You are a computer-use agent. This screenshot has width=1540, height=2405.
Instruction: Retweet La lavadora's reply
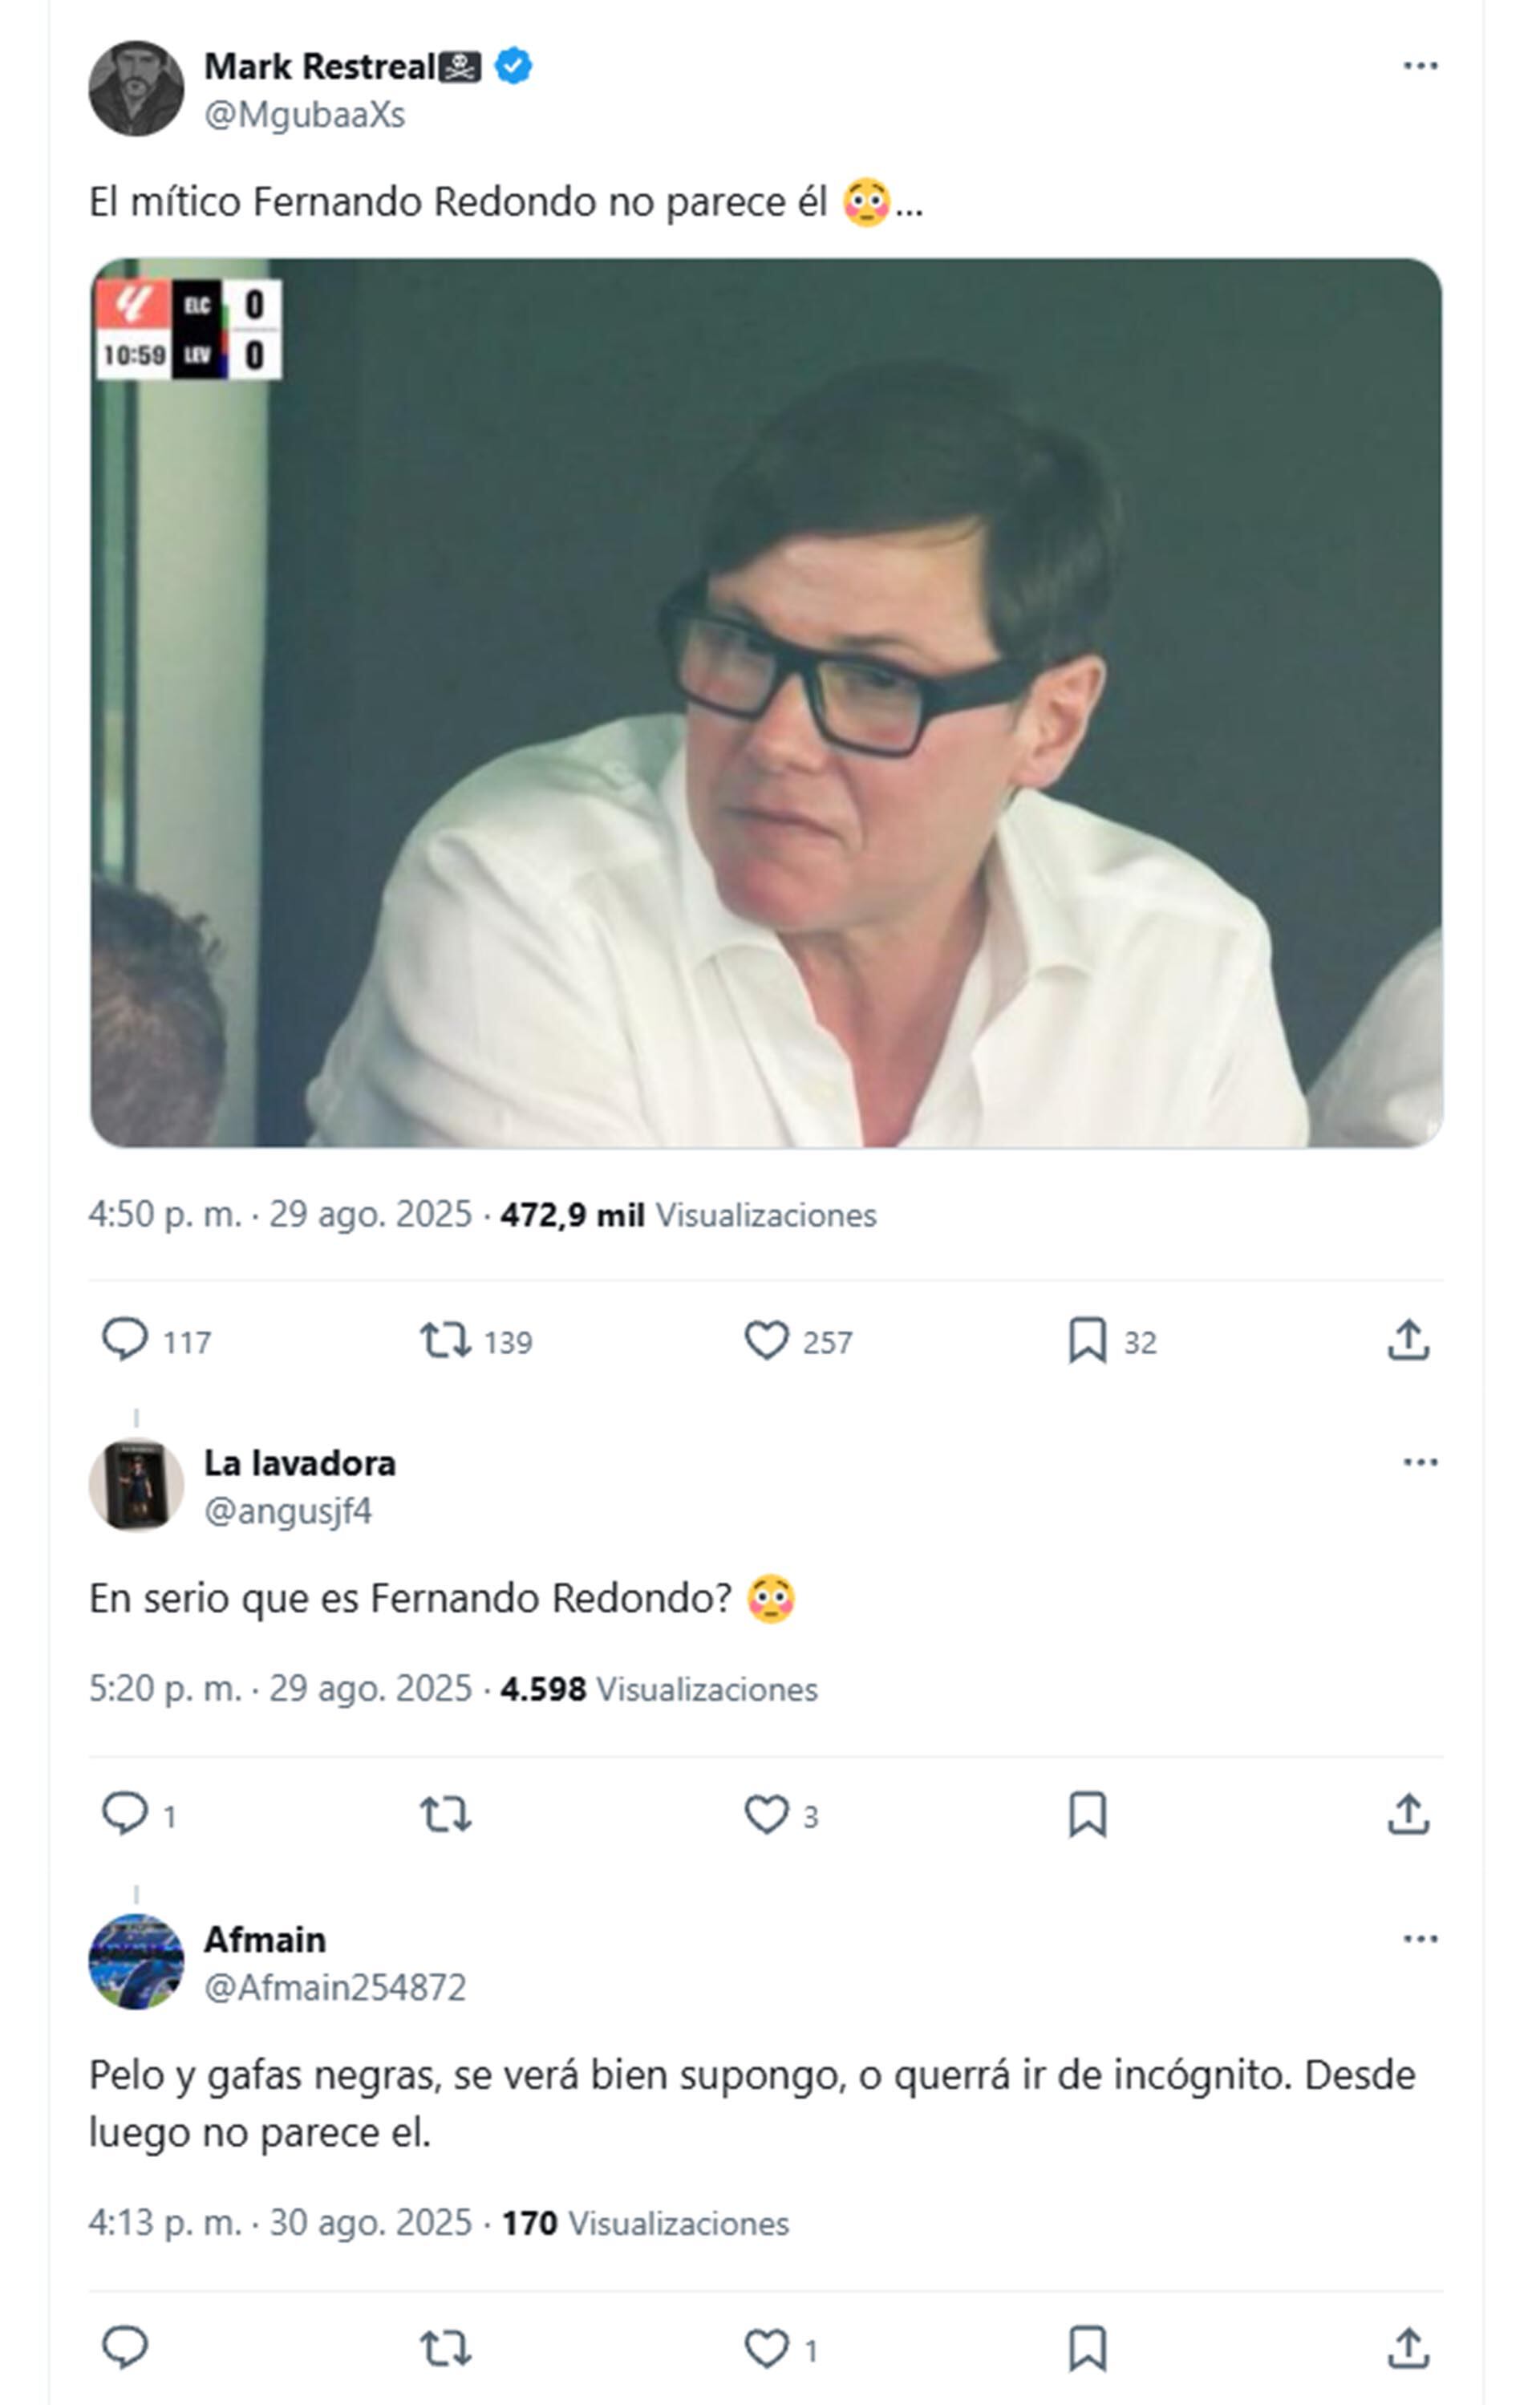445,1814
